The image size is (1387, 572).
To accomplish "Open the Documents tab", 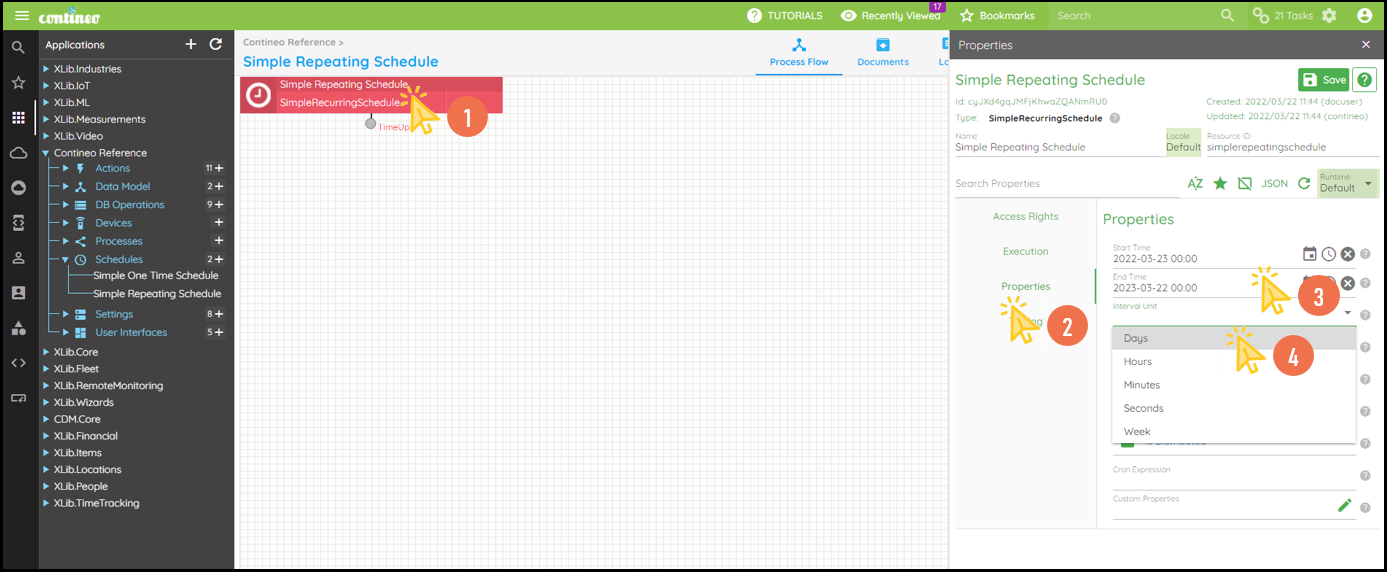I will [882, 52].
